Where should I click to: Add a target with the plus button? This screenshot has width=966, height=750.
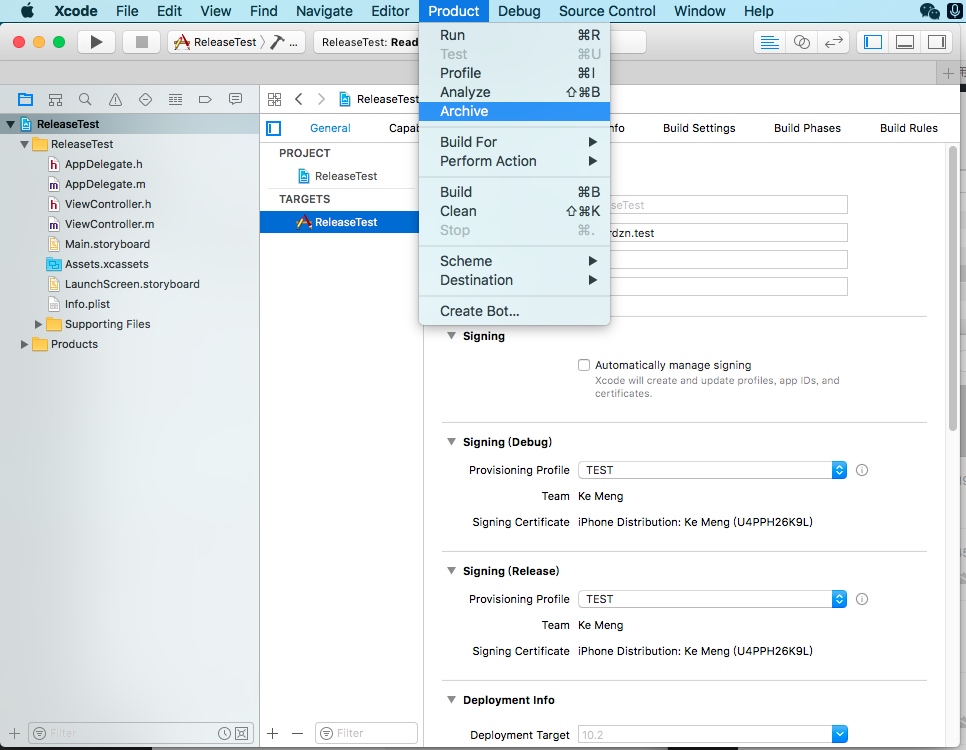pos(273,733)
